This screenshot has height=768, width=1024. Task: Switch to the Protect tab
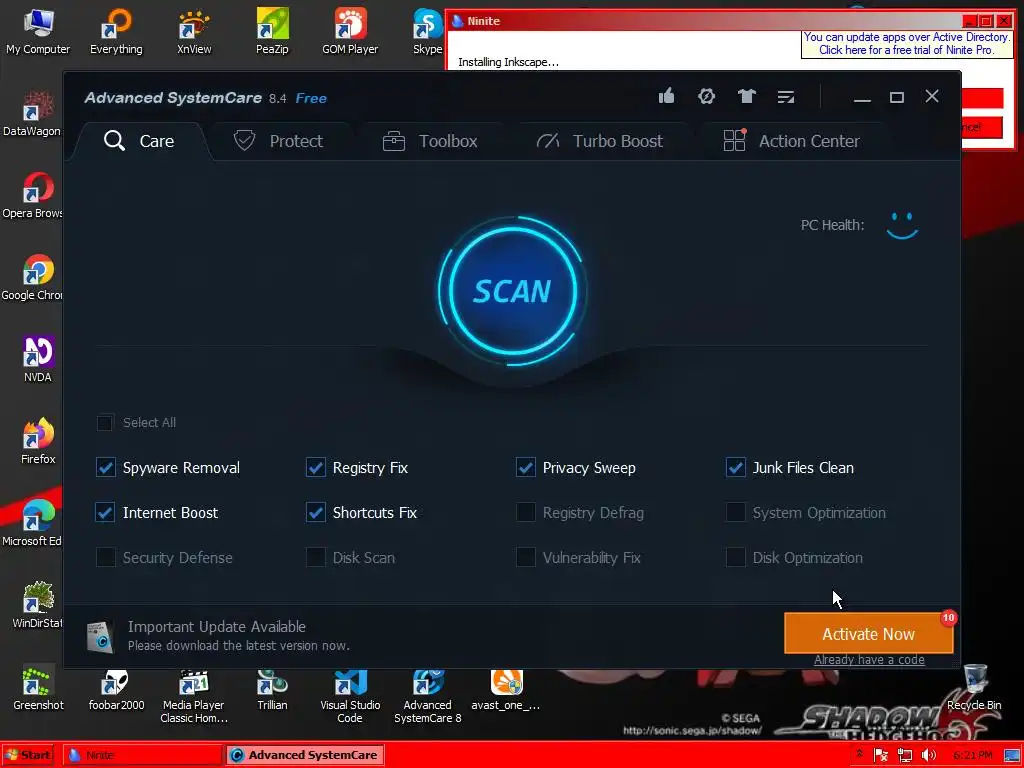[x=279, y=141]
